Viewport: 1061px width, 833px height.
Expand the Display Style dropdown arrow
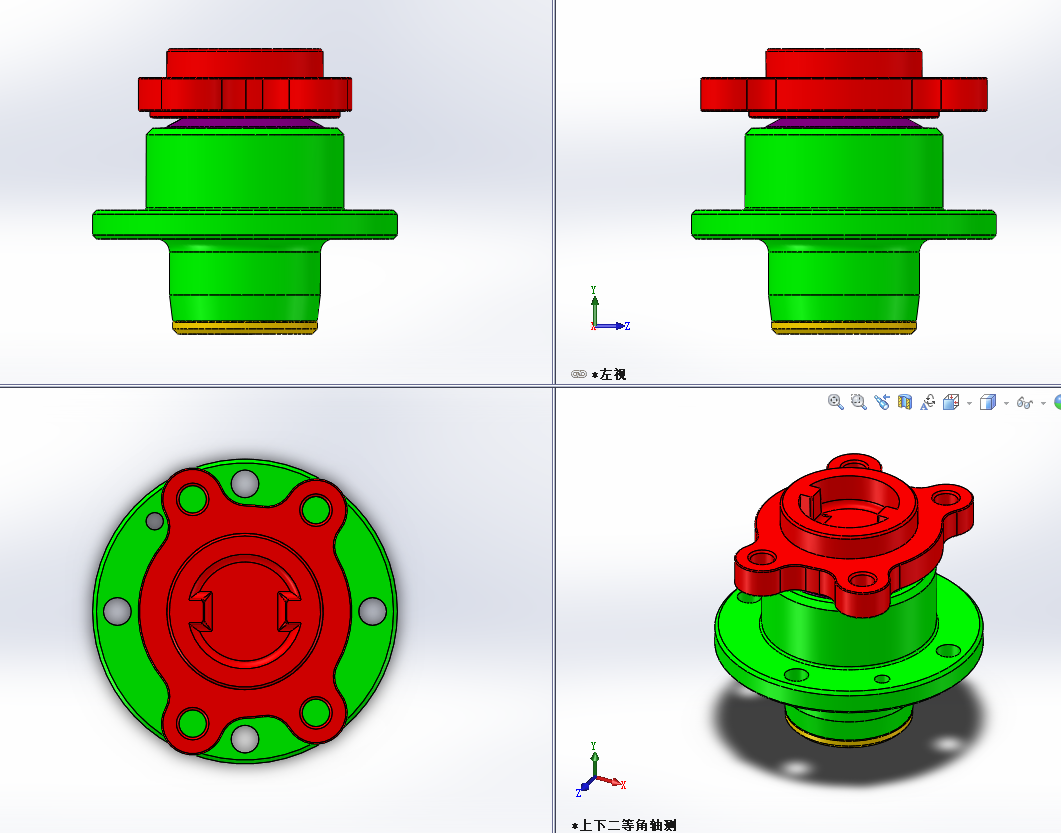(1006, 403)
